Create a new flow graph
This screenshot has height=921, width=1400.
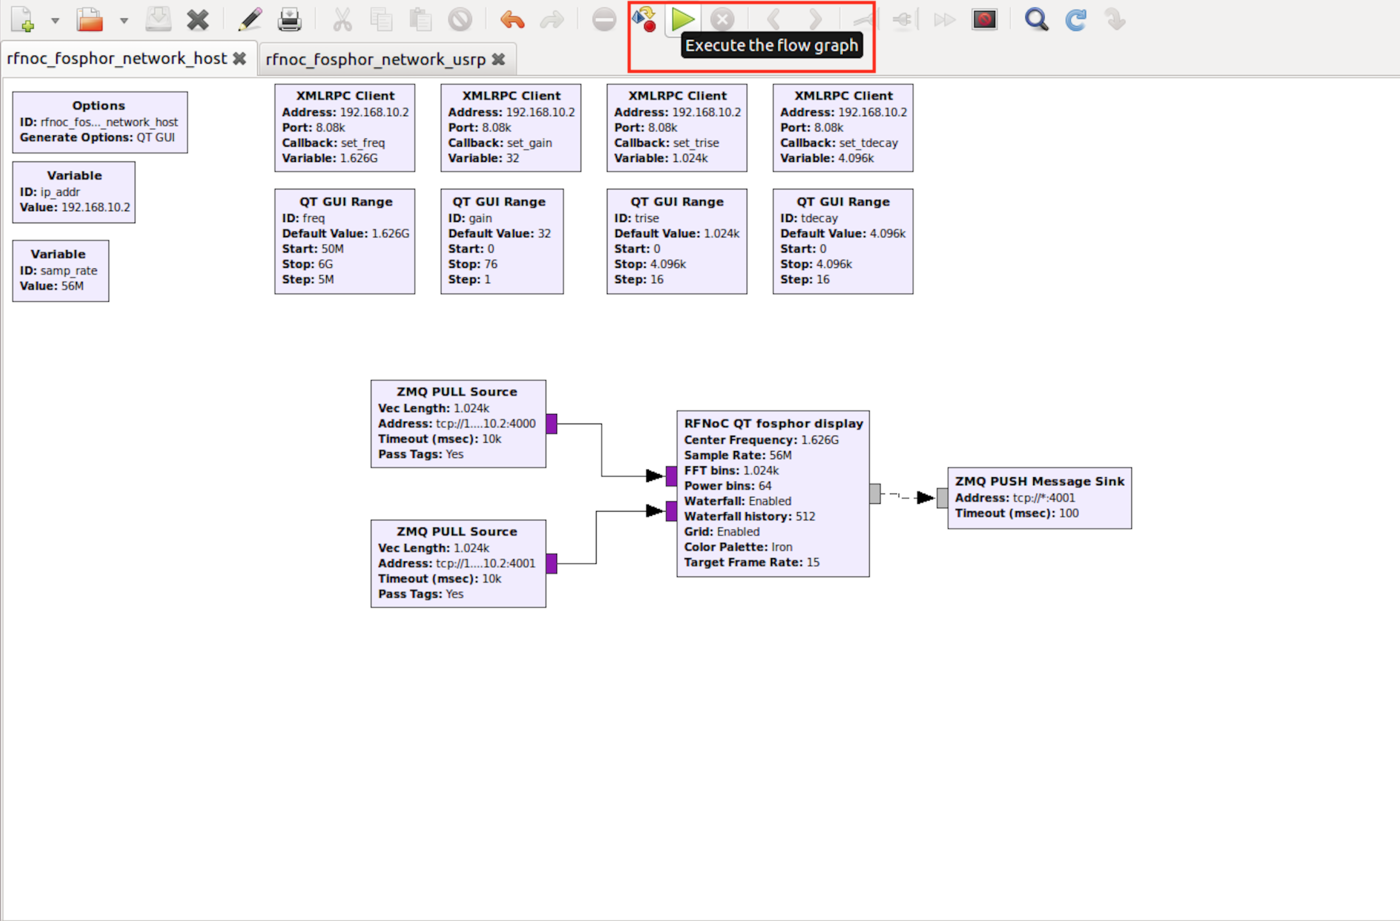pyautogui.click(x=22, y=18)
